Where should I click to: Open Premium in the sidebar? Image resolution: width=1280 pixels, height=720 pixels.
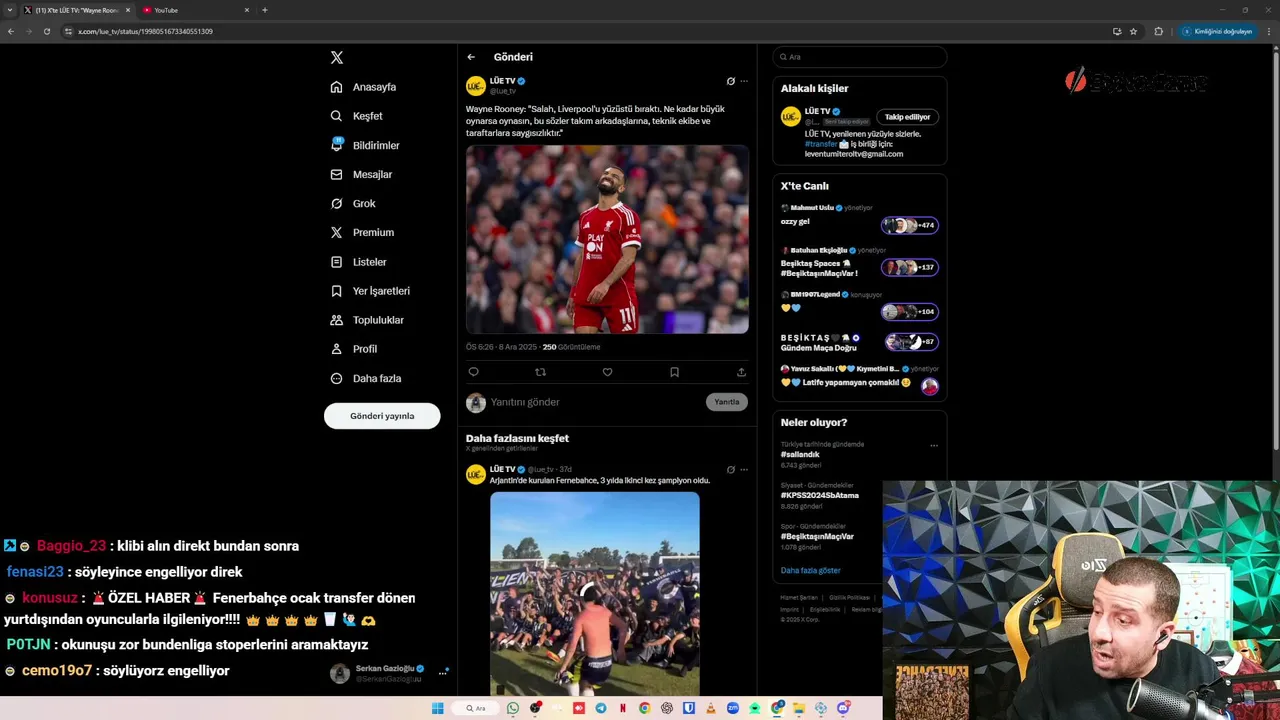[362, 232]
